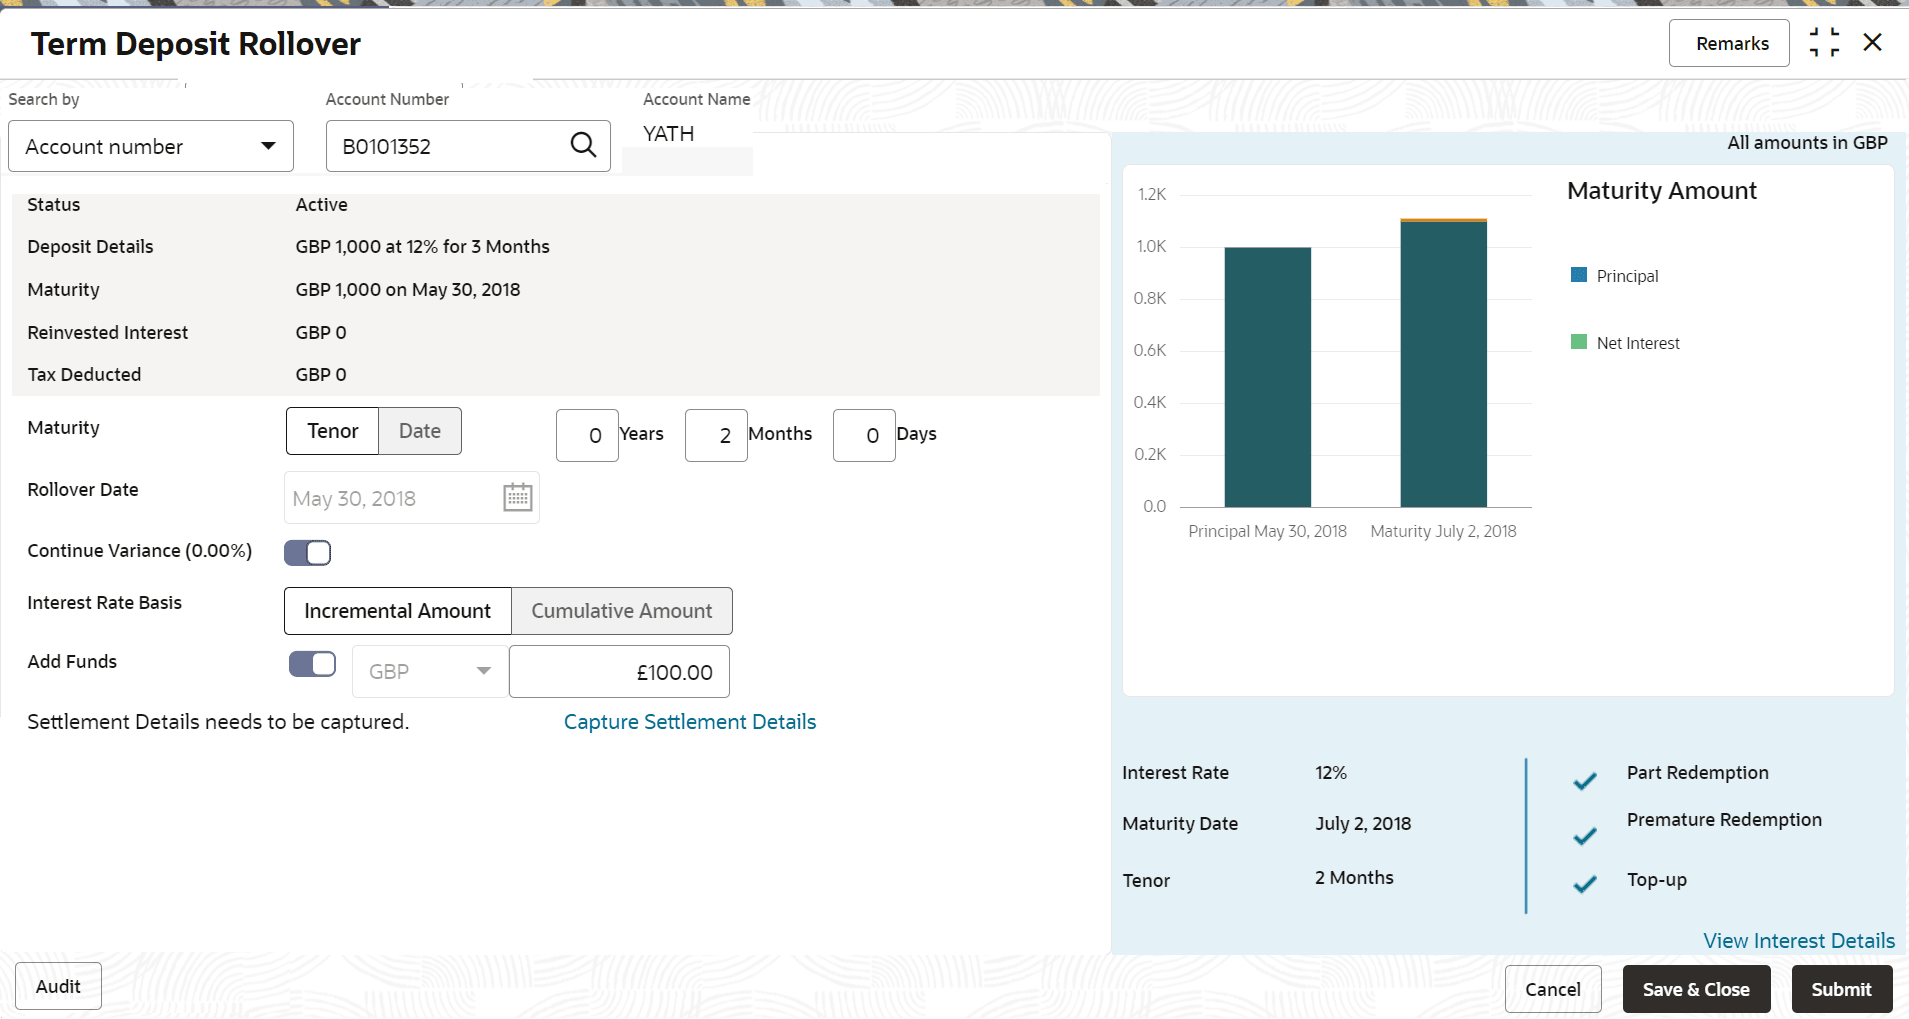Open the Capture Settlement Details link
This screenshot has height=1019, width=1909.
(x=690, y=722)
